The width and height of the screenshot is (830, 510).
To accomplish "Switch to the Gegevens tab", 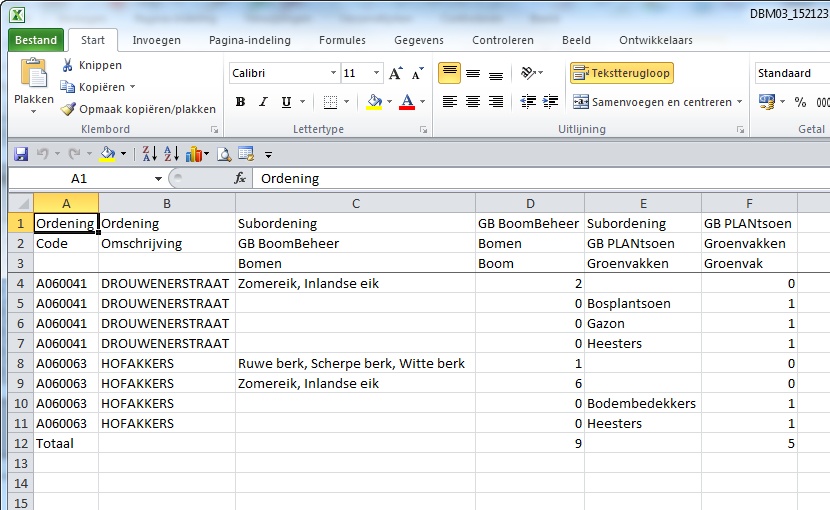I will click(419, 40).
